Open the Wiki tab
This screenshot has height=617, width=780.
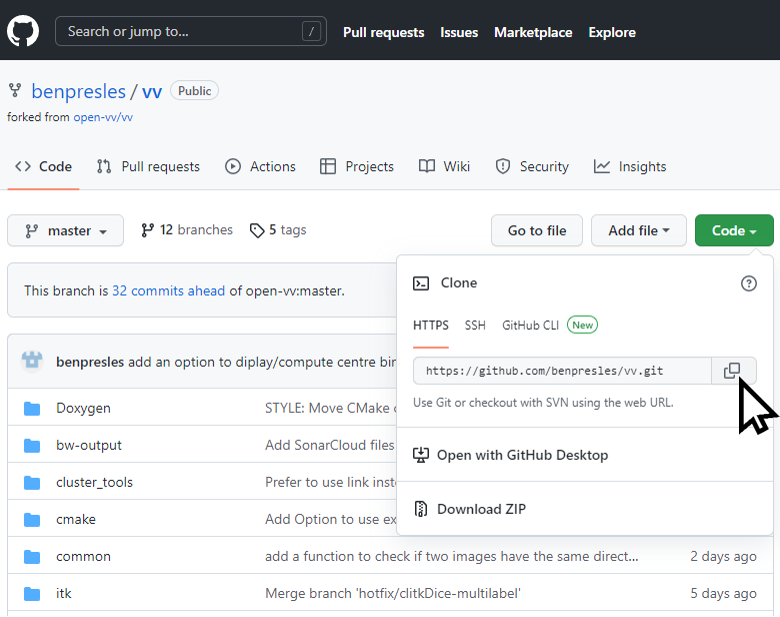[444, 167]
